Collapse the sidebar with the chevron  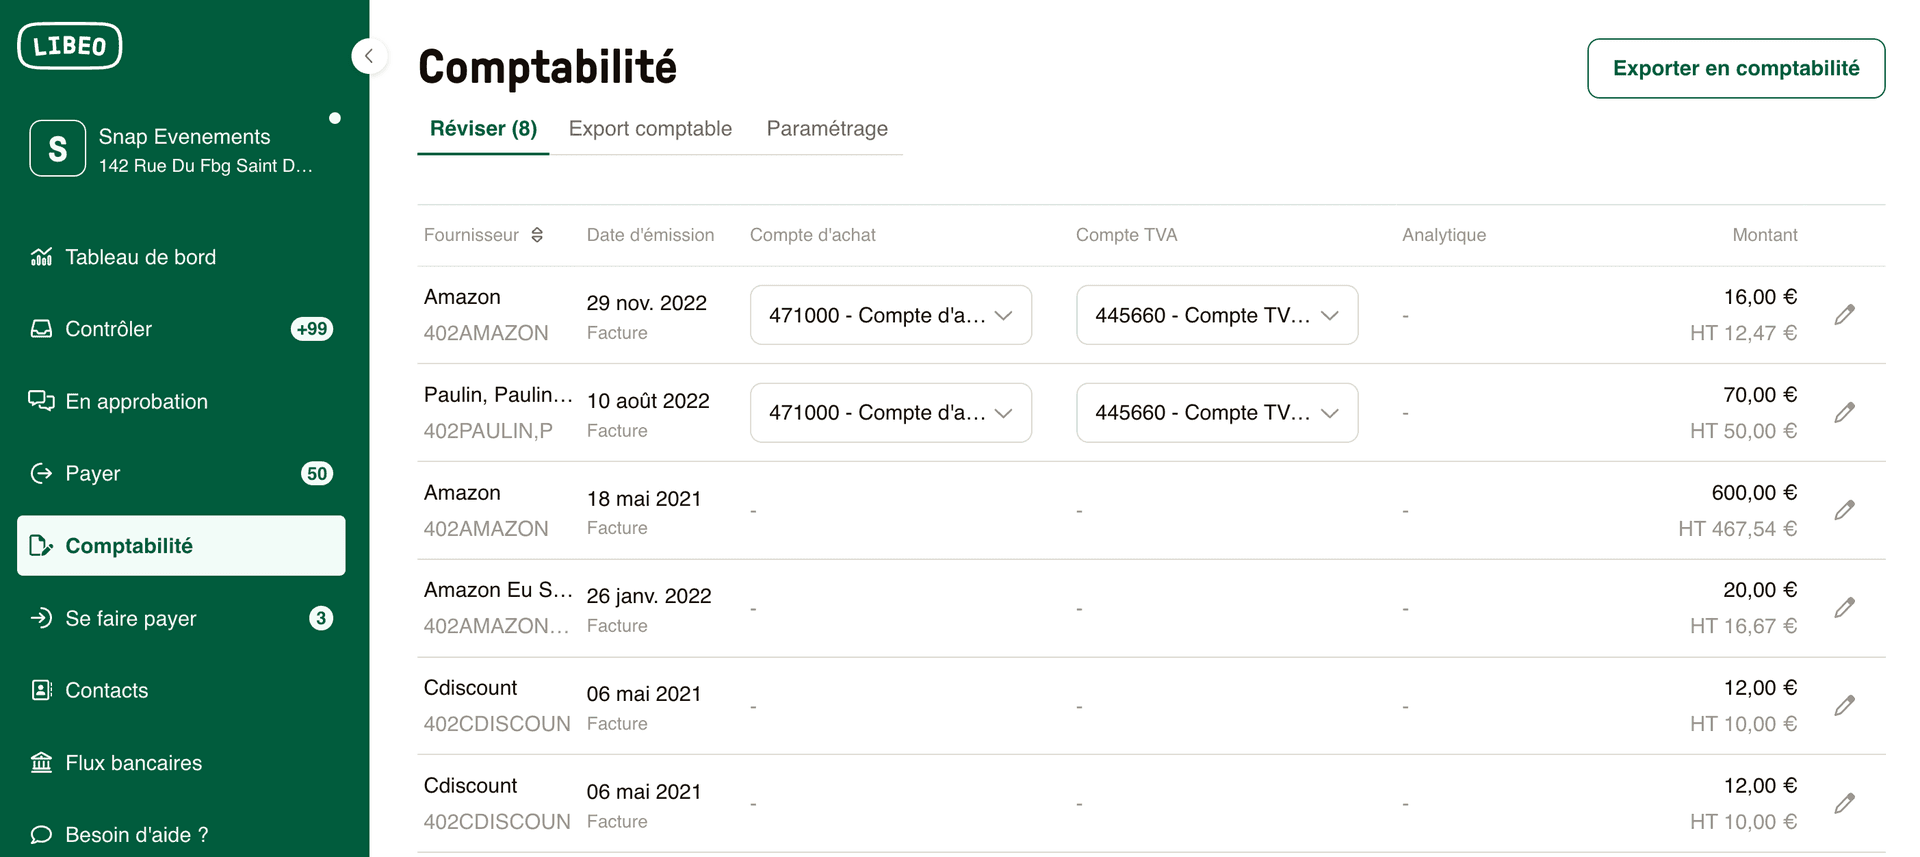370,56
